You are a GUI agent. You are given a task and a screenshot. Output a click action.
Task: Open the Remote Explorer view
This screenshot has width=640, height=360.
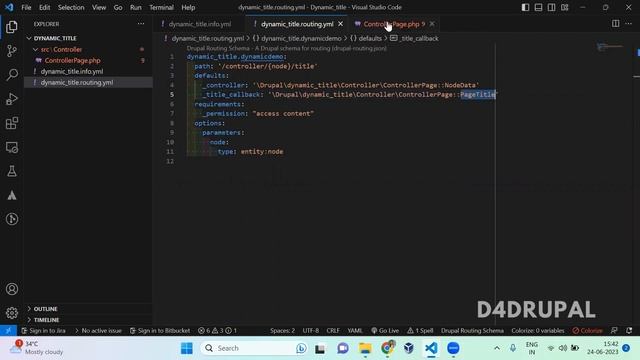click(x=12, y=147)
